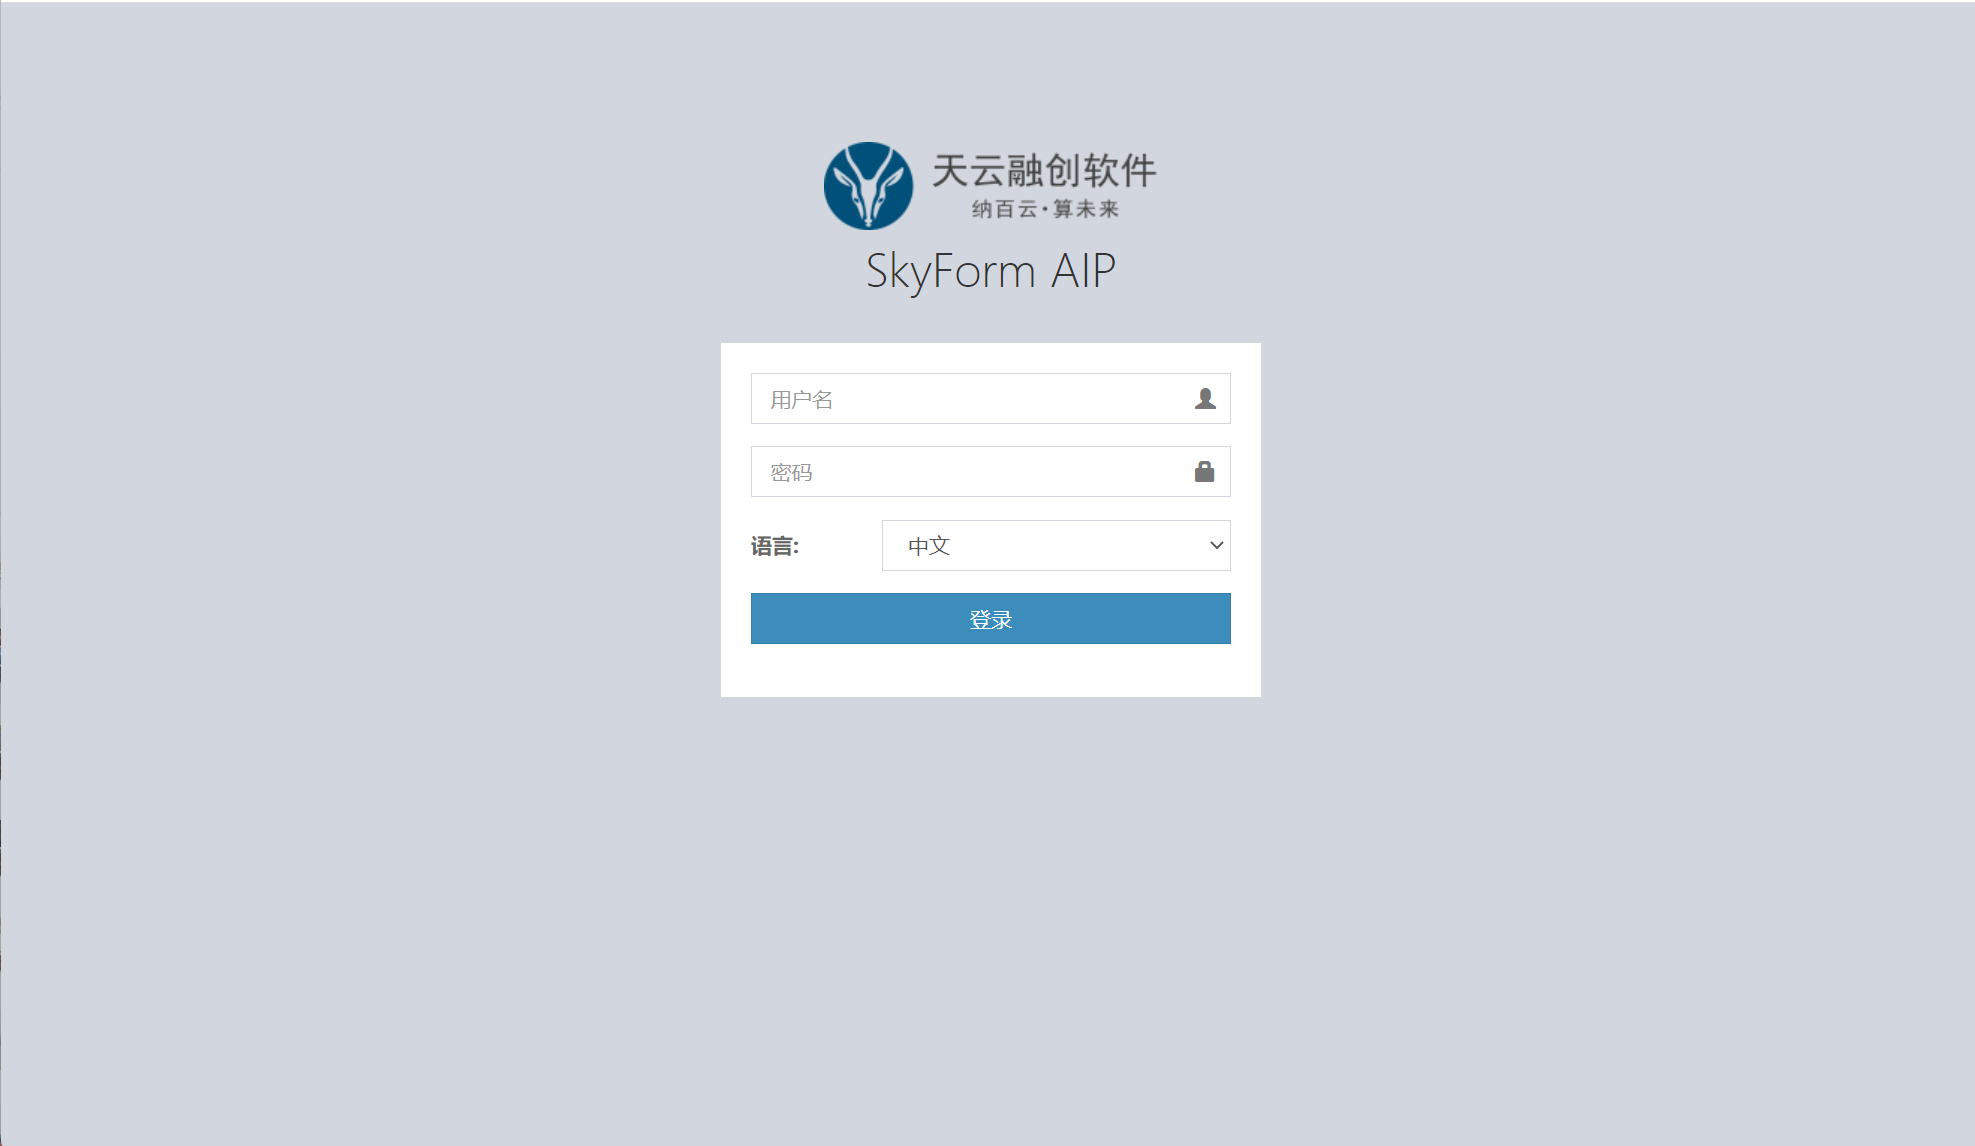Click empty area below the login button
Image resolution: width=1975 pixels, height=1146 pixels.
(x=990, y=670)
